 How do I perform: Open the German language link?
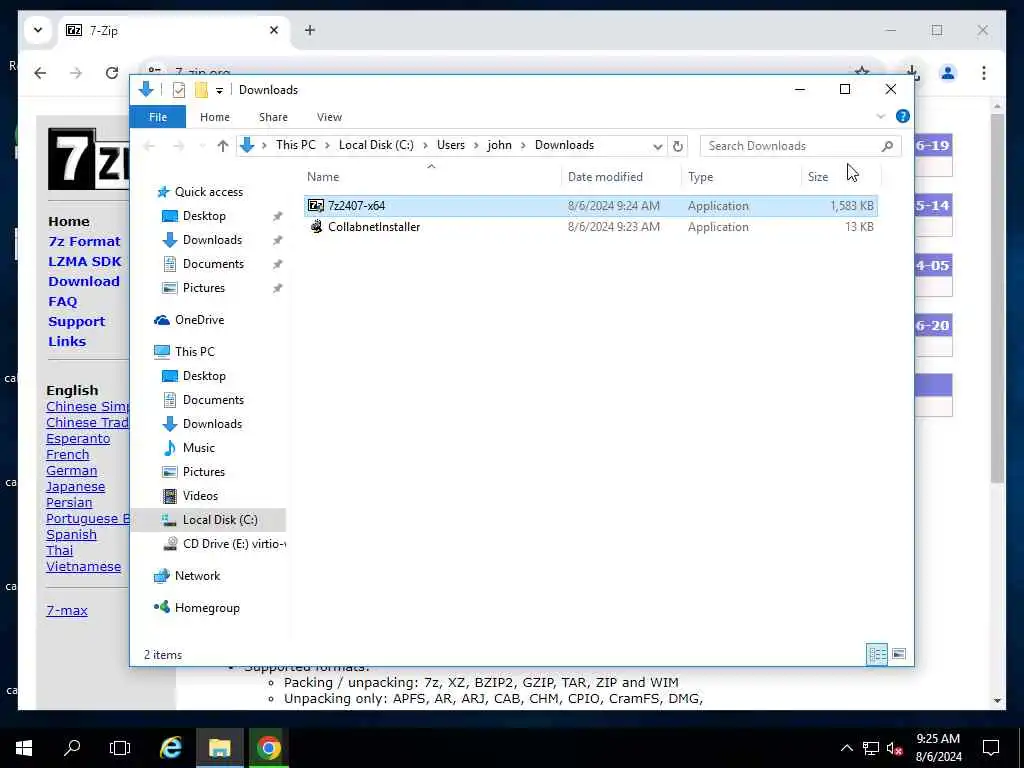tap(71, 470)
